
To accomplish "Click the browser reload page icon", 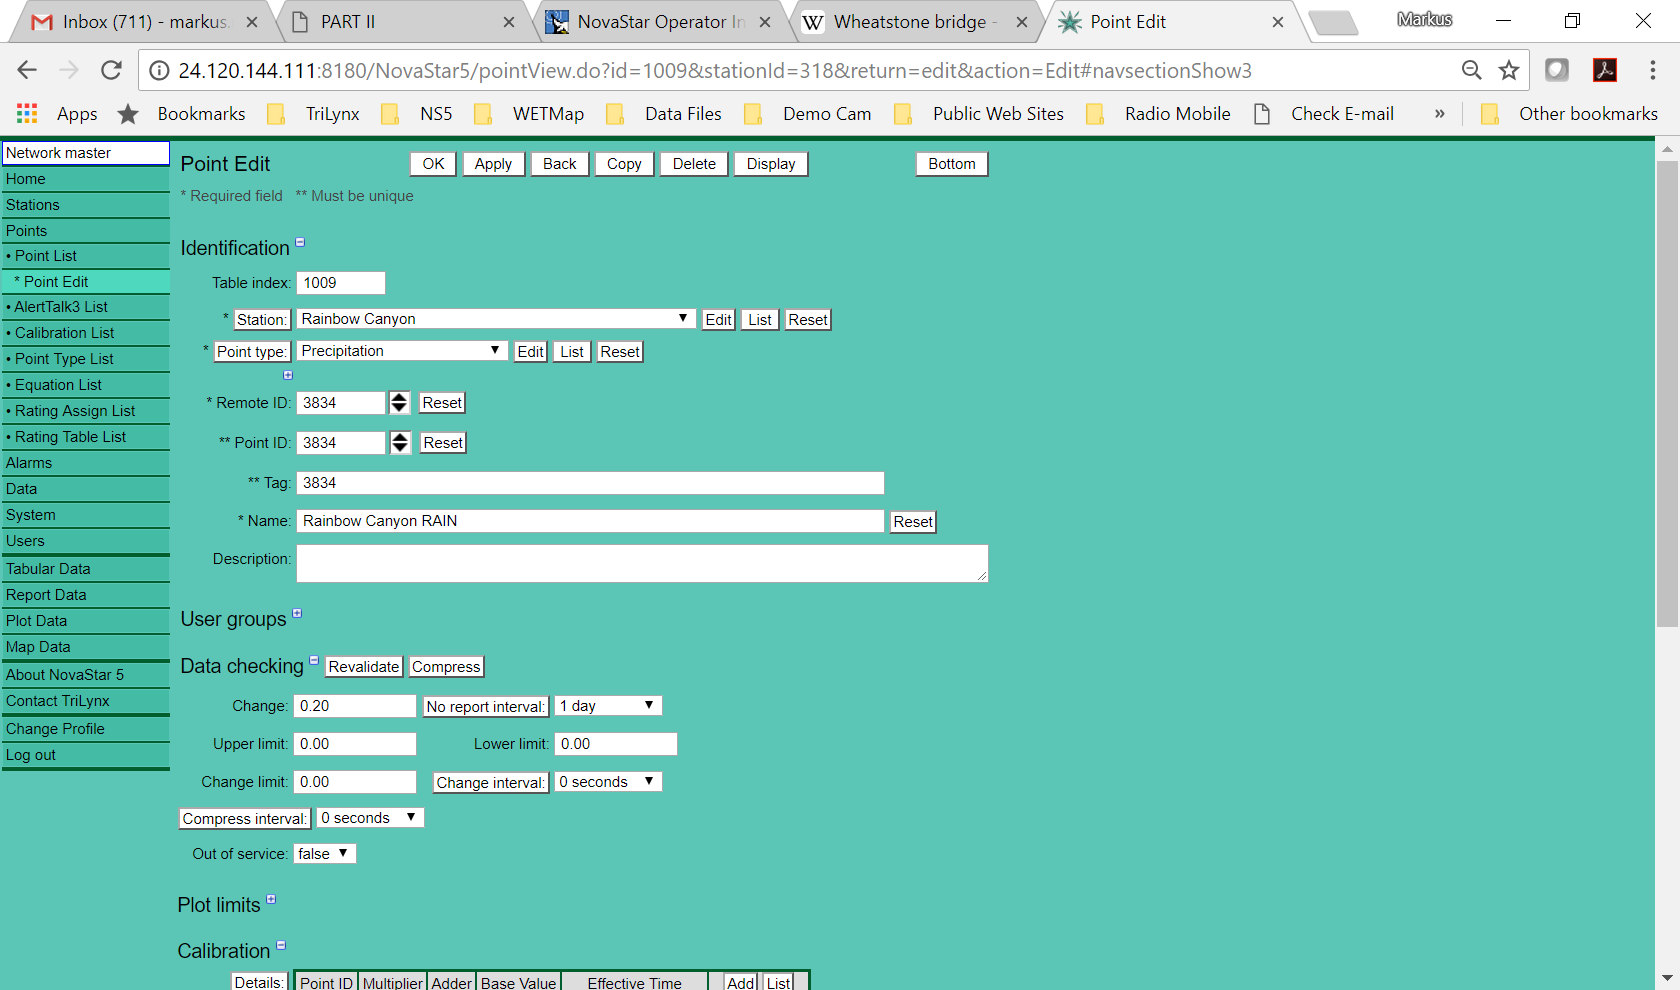I will point(111,70).
